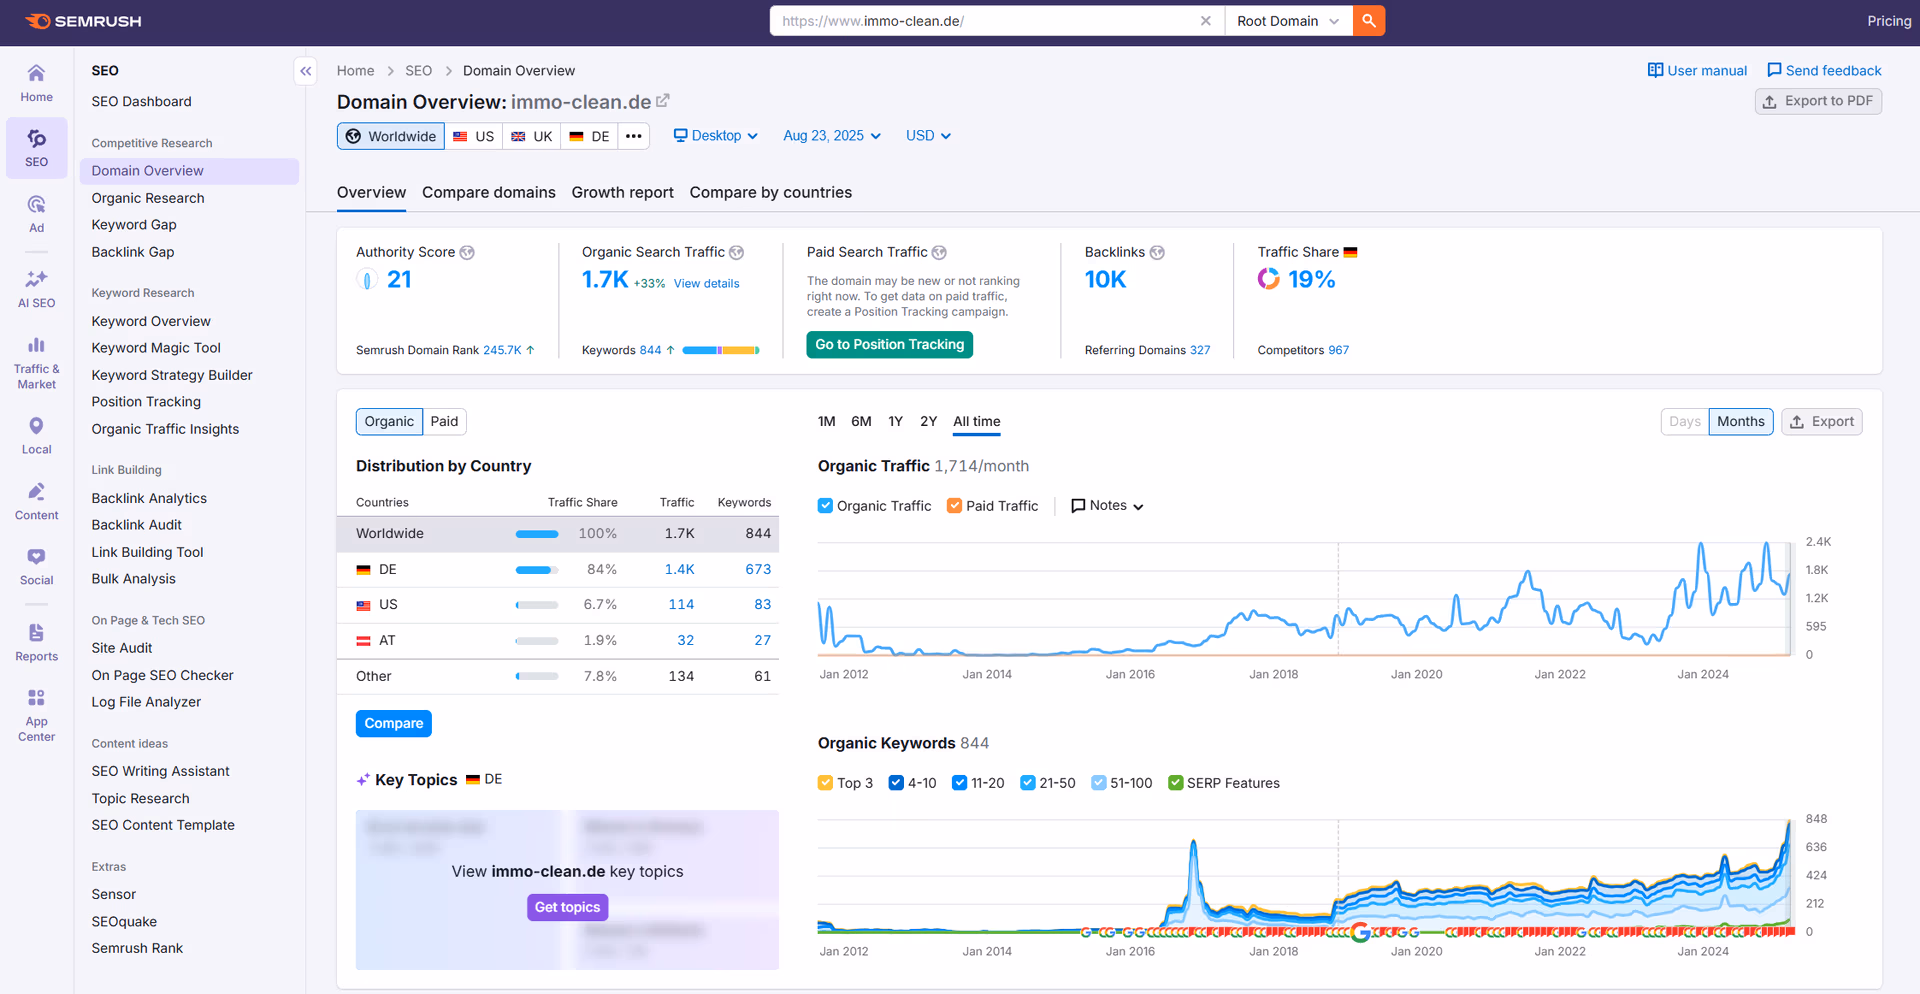Click the Organic Search Traffic info icon
This screenshot has width=1920, height=994.
[x=737, y=253]
